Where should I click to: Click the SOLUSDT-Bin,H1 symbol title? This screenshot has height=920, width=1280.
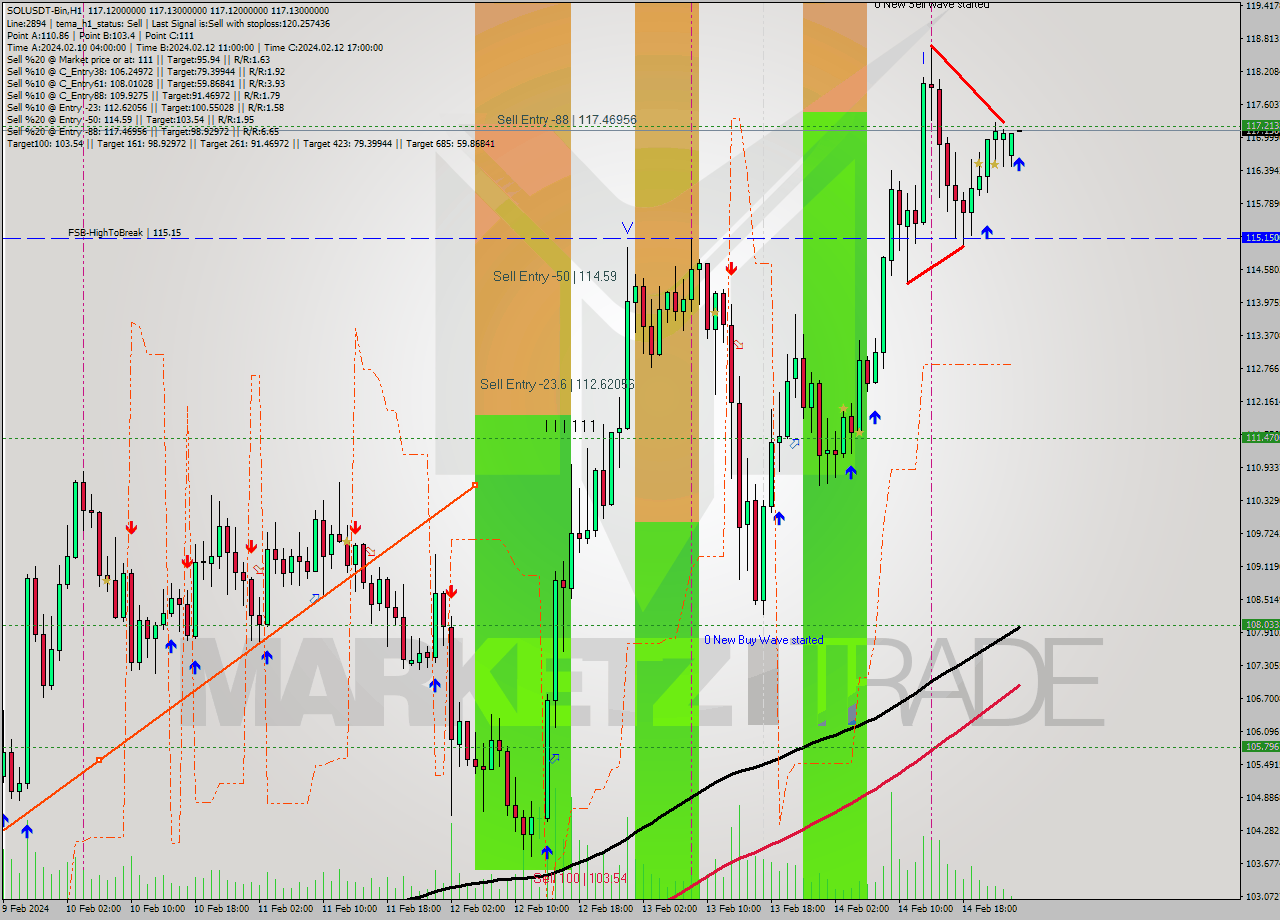point(42,10)
